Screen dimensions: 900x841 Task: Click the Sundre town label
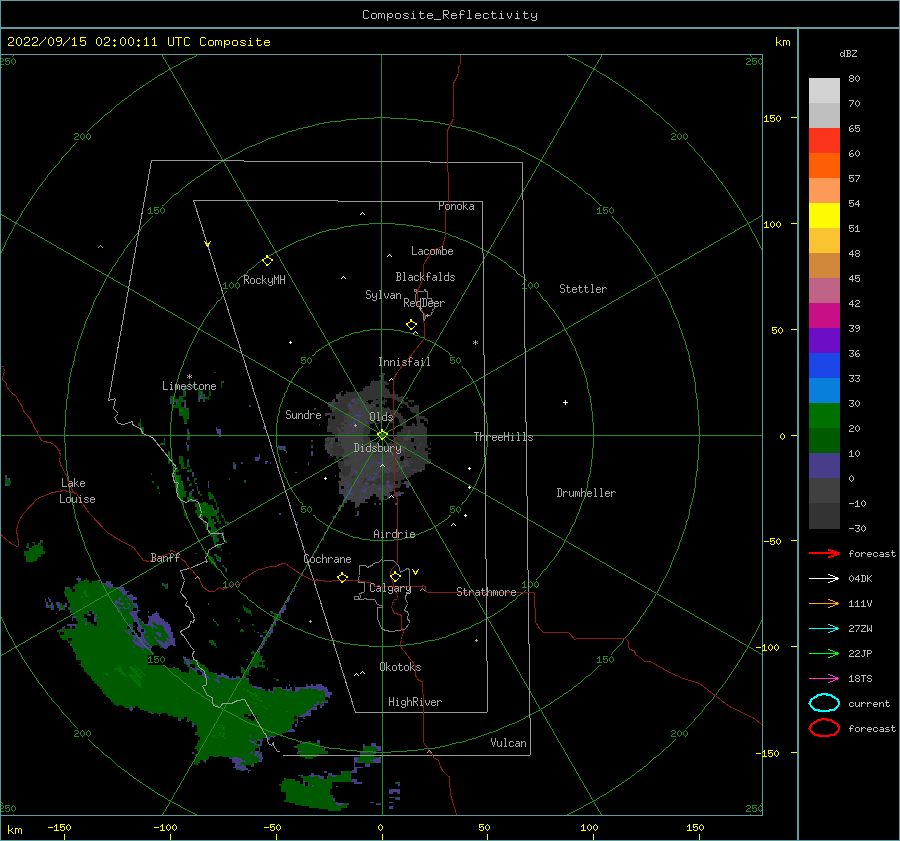coord(303,415)
